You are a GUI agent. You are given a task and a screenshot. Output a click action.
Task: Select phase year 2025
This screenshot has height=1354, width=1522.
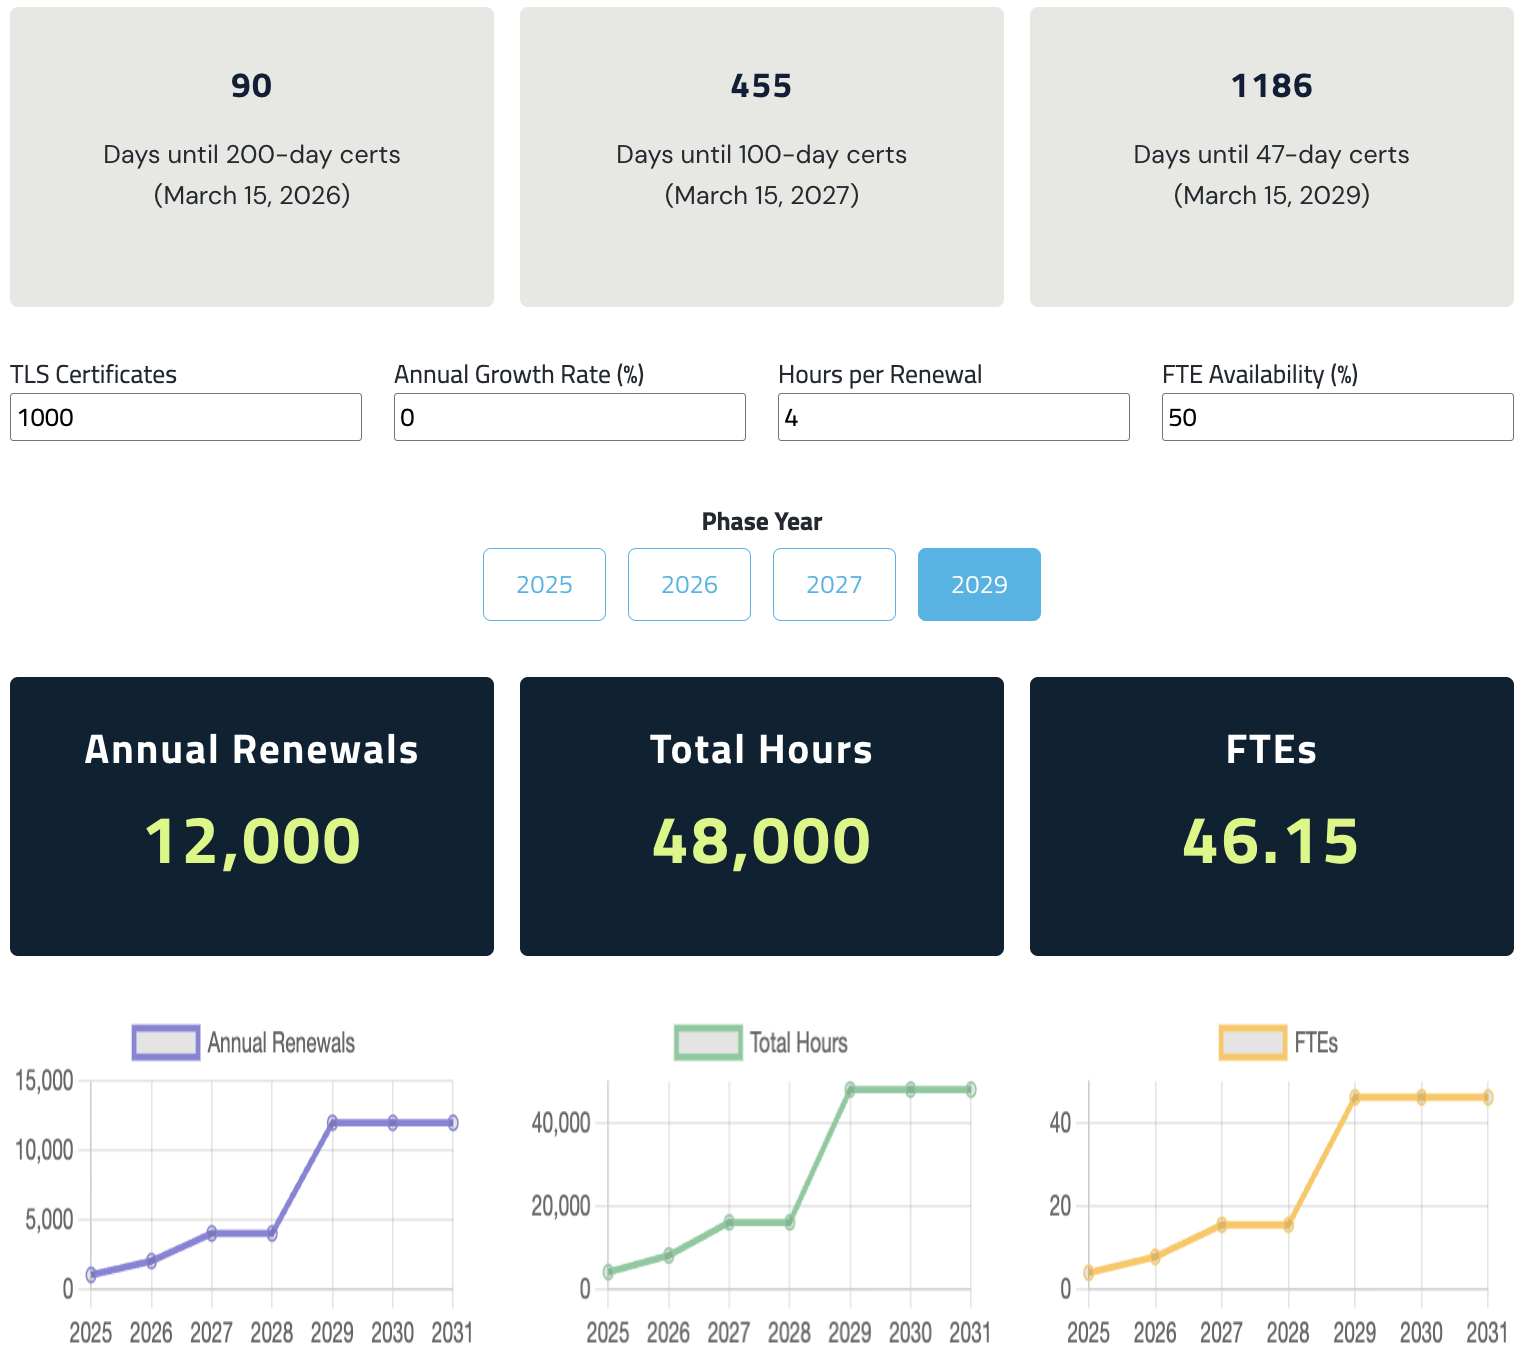pos(544,584)
